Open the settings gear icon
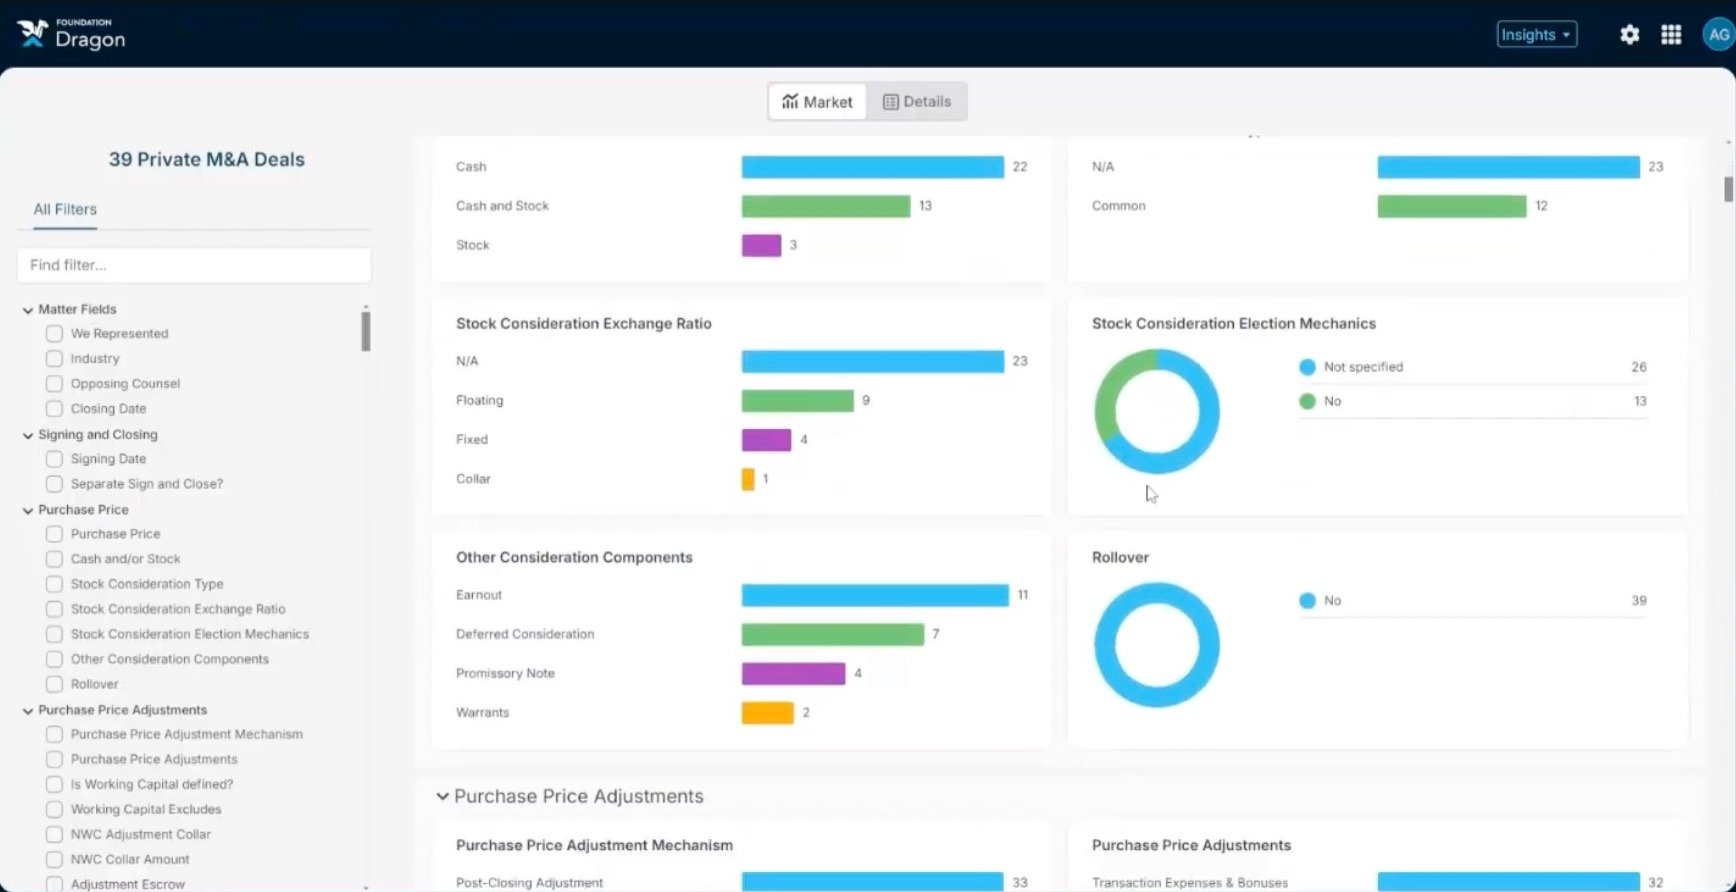The width and height of the screenshot is (1736, 892). pyautogui.click(x=1629, y=35)
